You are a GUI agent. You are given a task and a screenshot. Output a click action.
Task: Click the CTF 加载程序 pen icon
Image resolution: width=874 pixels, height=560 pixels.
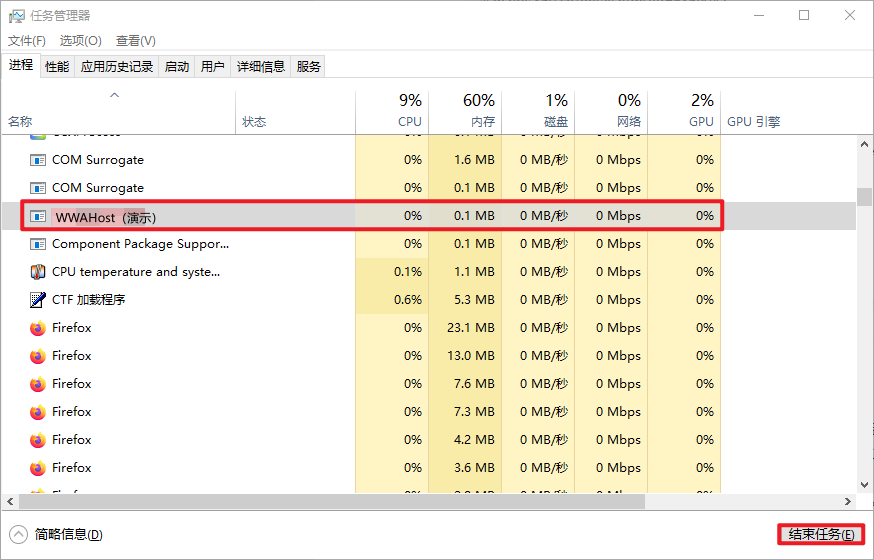38,300
